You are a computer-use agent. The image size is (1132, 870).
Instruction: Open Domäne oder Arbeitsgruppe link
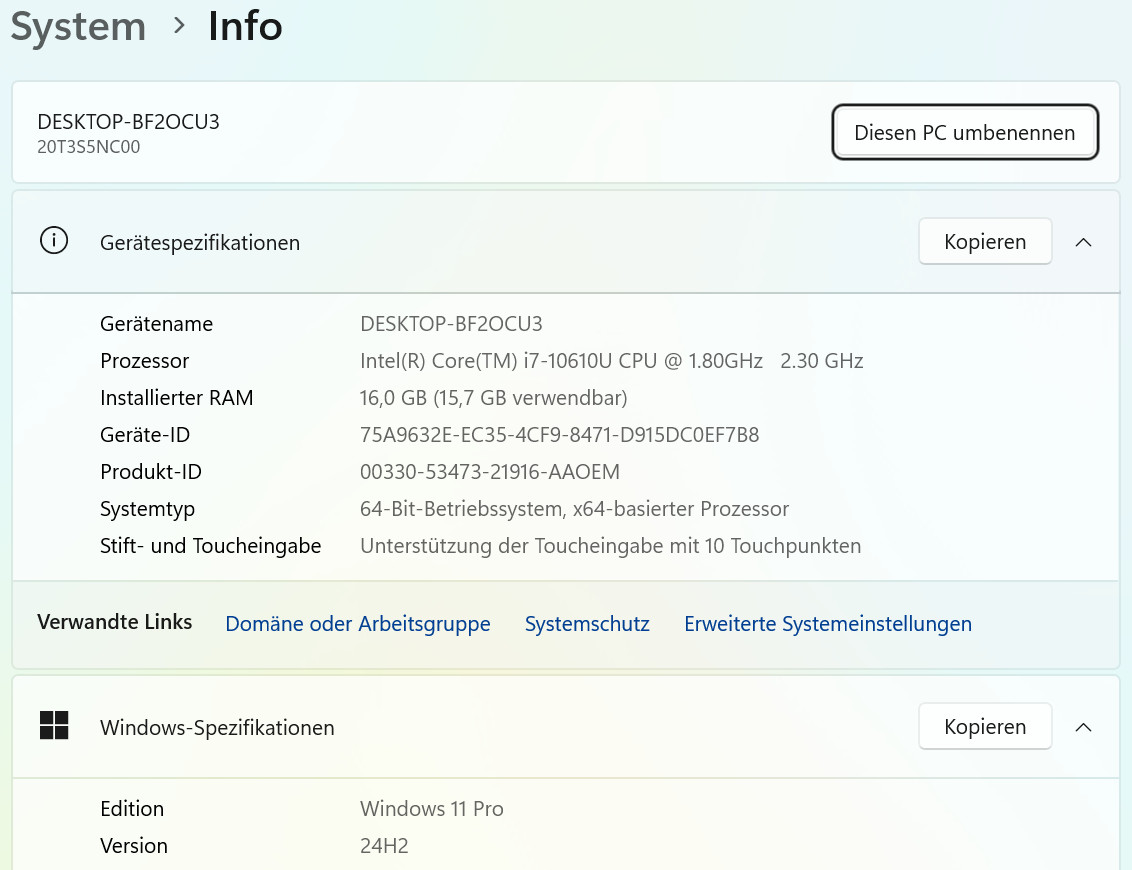358,624
